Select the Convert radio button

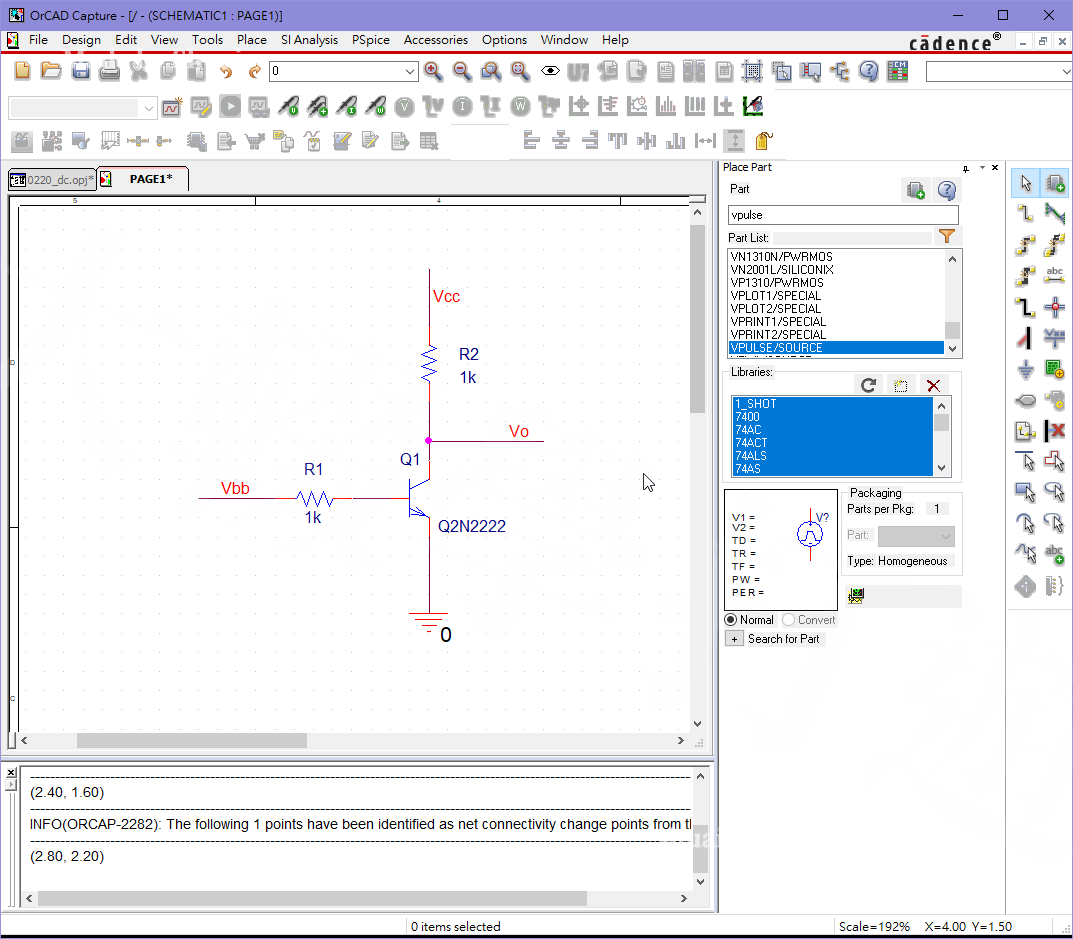tap(788, 619)
